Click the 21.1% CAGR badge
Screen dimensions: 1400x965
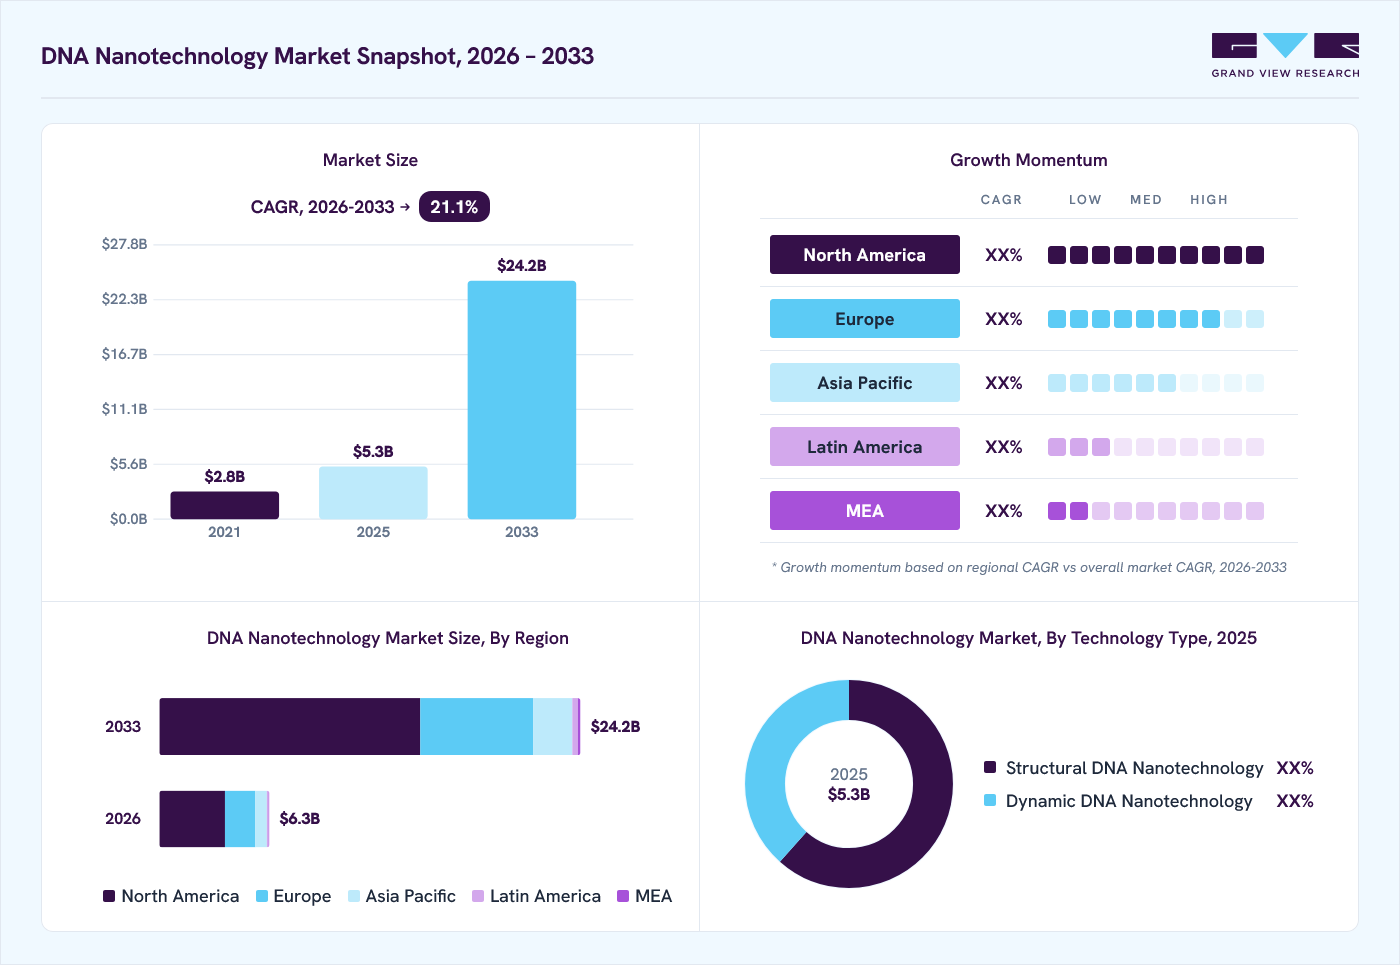click(454, 207)
